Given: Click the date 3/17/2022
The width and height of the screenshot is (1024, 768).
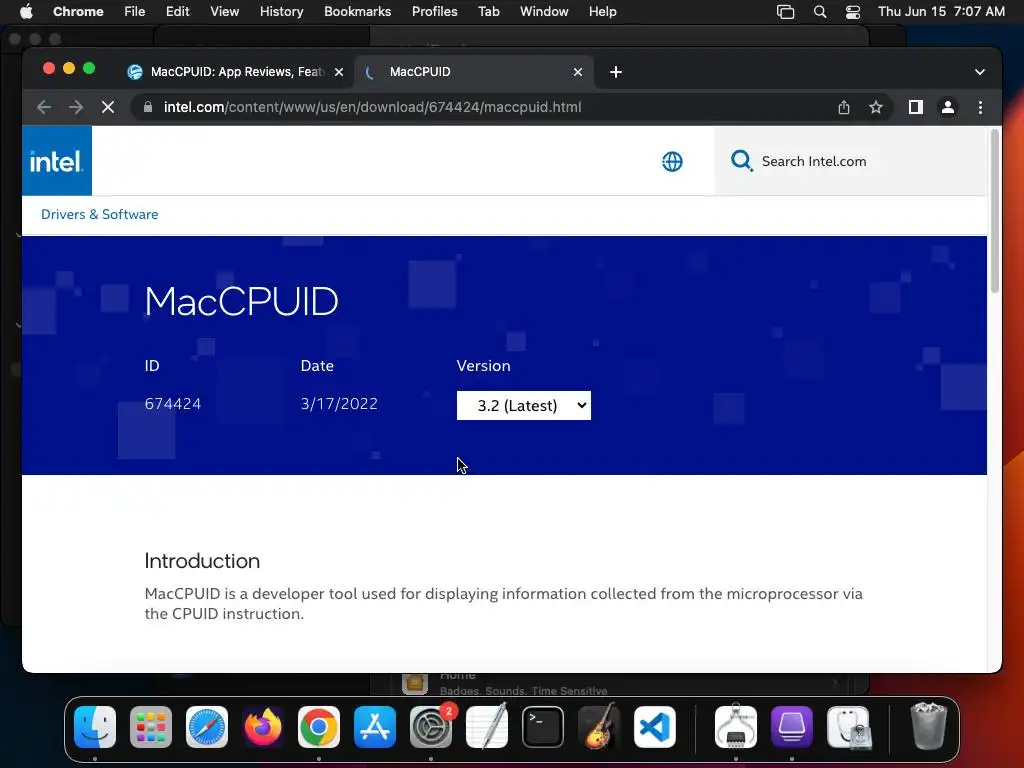Looking at the screenshot, I should [339, 404].
